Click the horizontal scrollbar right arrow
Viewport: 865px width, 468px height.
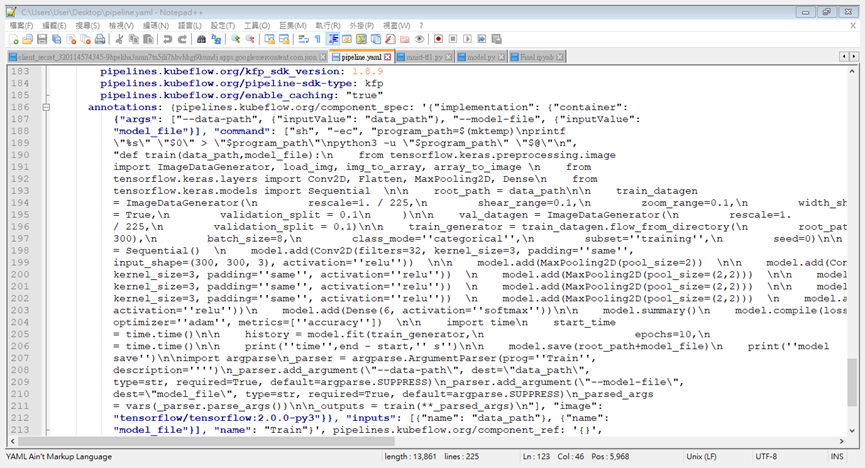click(841, 441)
